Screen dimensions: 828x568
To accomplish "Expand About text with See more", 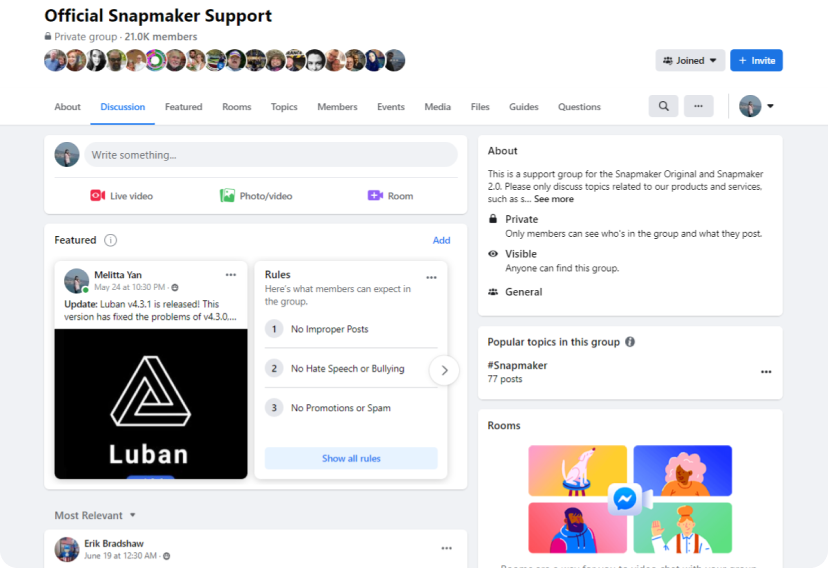I will pyautogui.click(x=553, y=199).
